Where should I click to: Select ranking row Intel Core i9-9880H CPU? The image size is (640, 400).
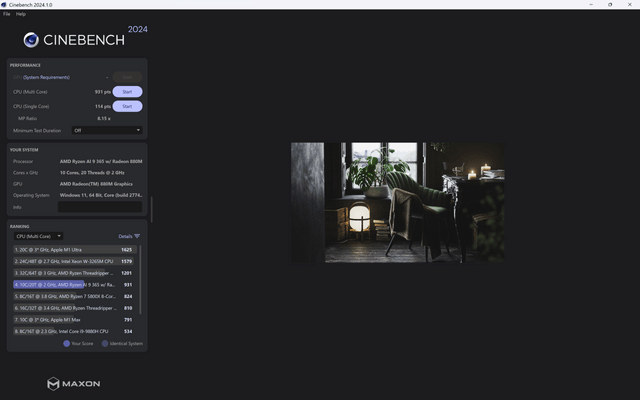click(x=74, y=331)
